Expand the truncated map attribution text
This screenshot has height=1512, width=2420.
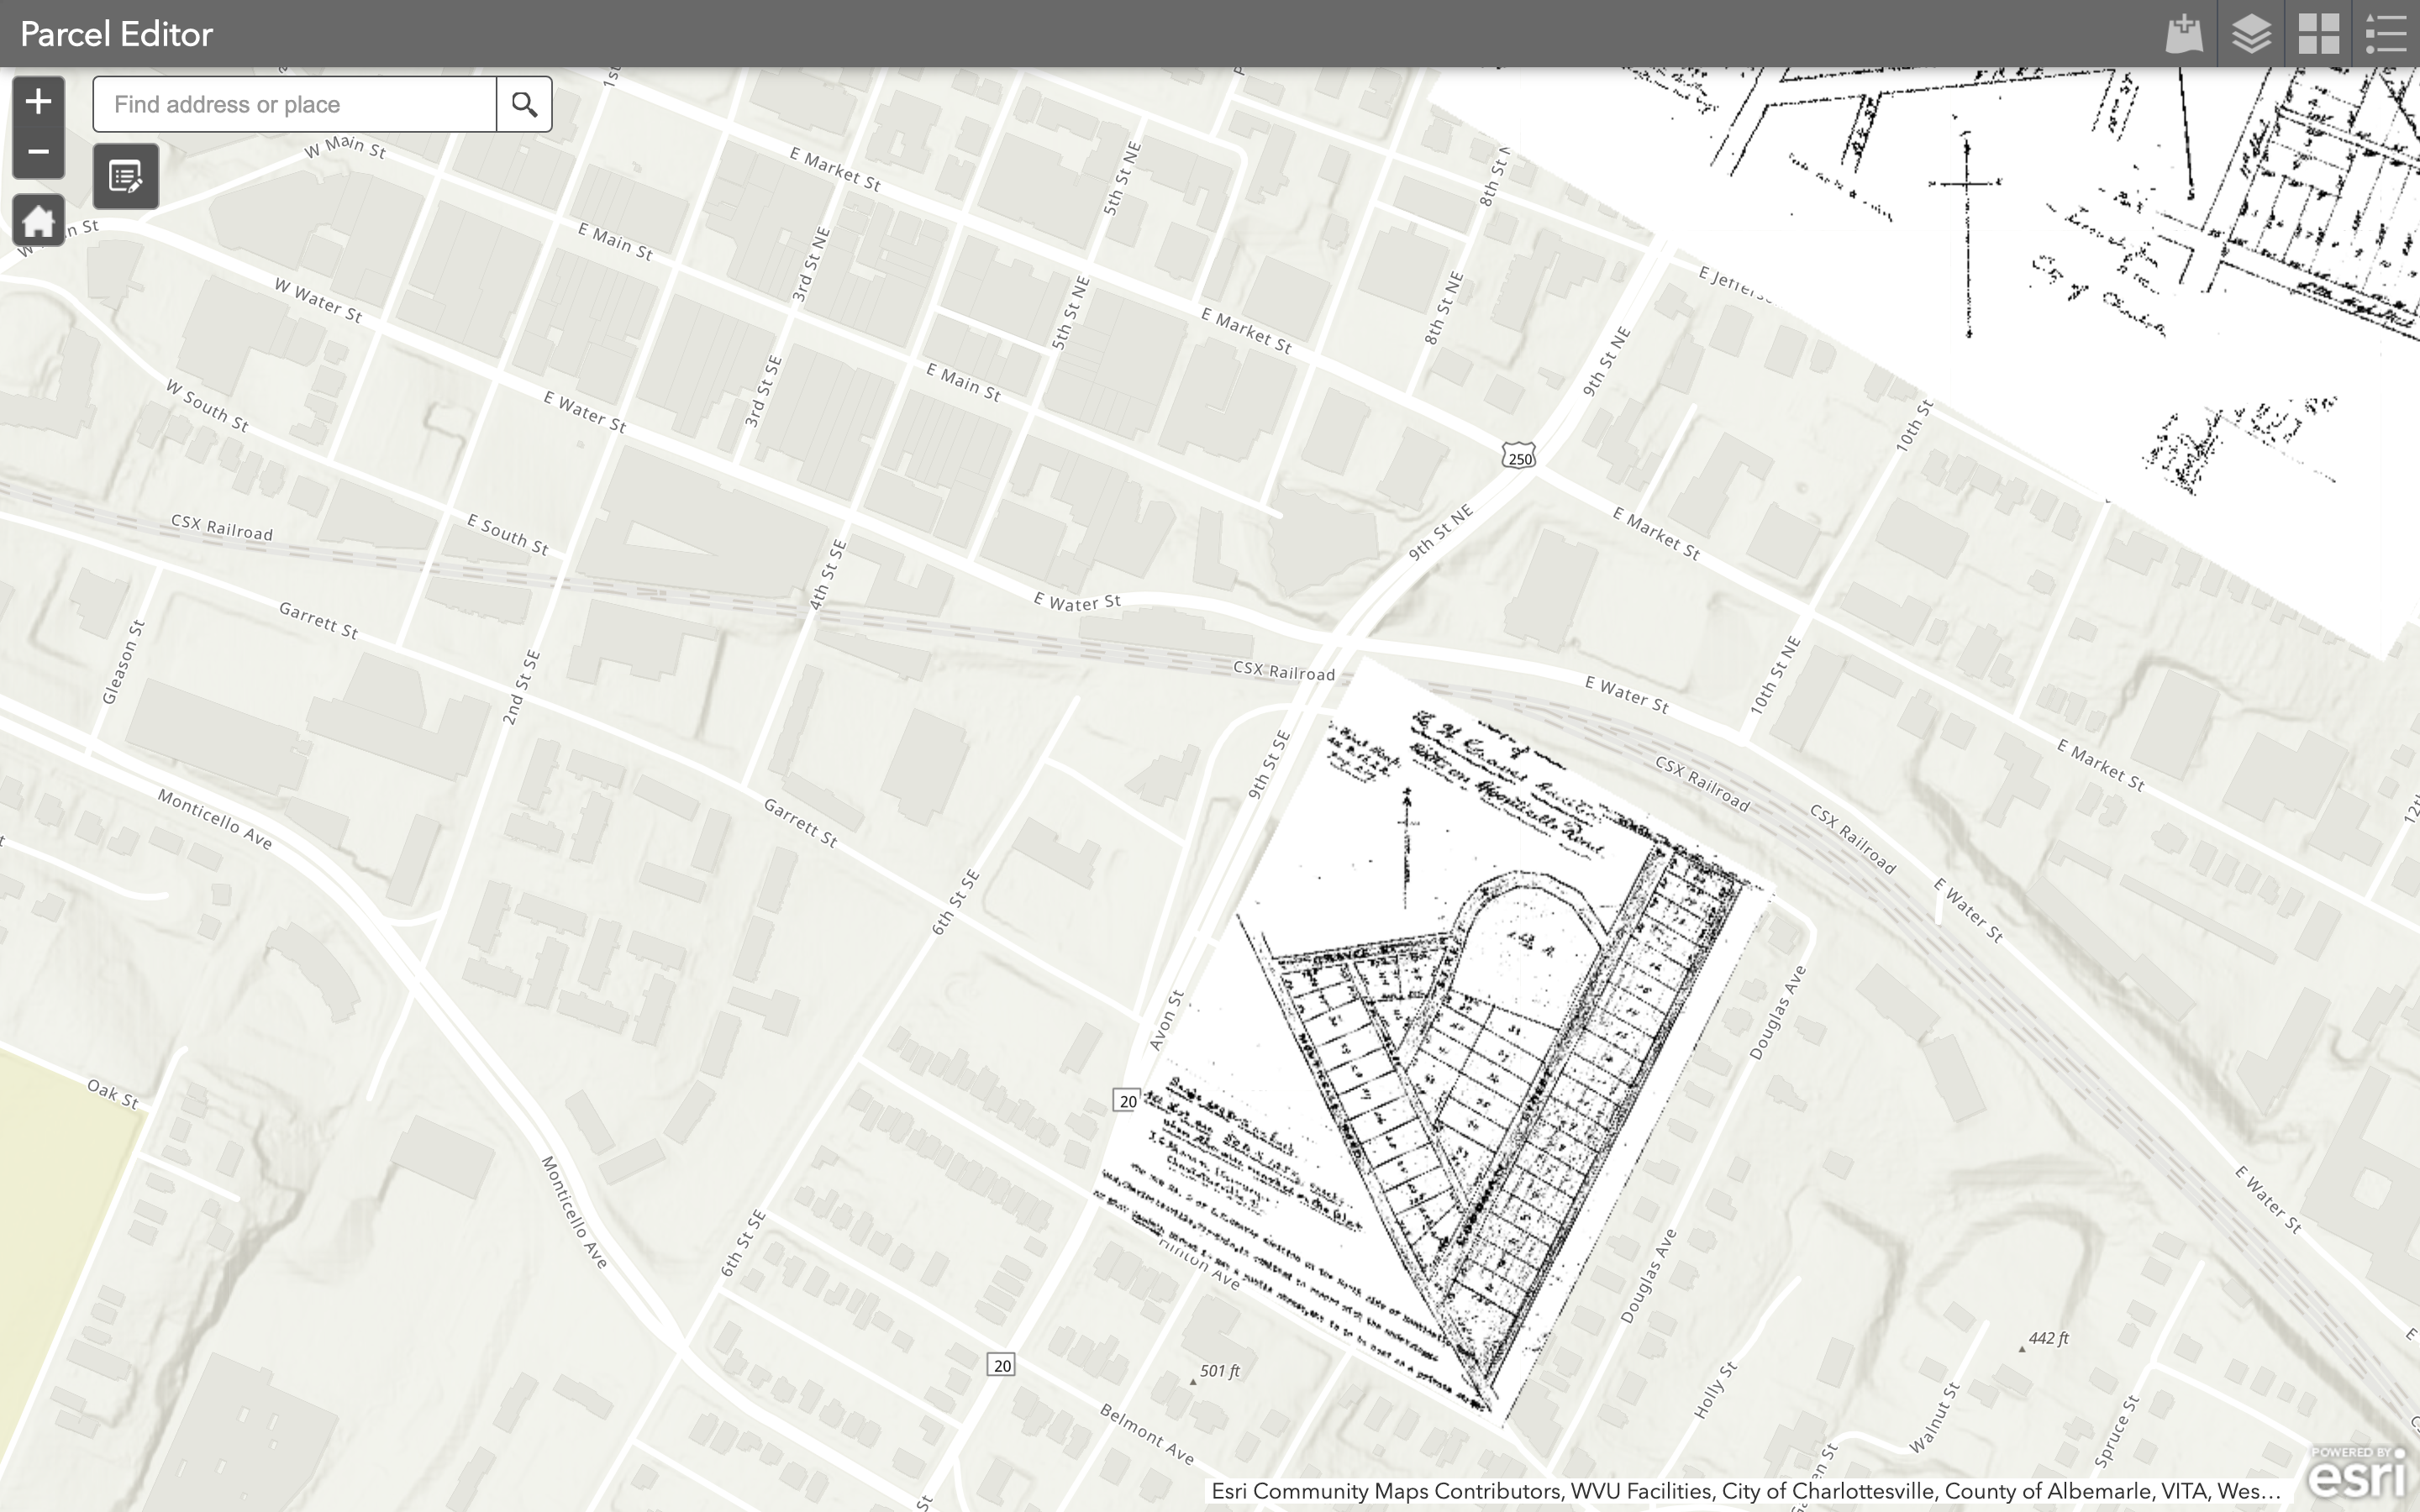(1745, 1491)
